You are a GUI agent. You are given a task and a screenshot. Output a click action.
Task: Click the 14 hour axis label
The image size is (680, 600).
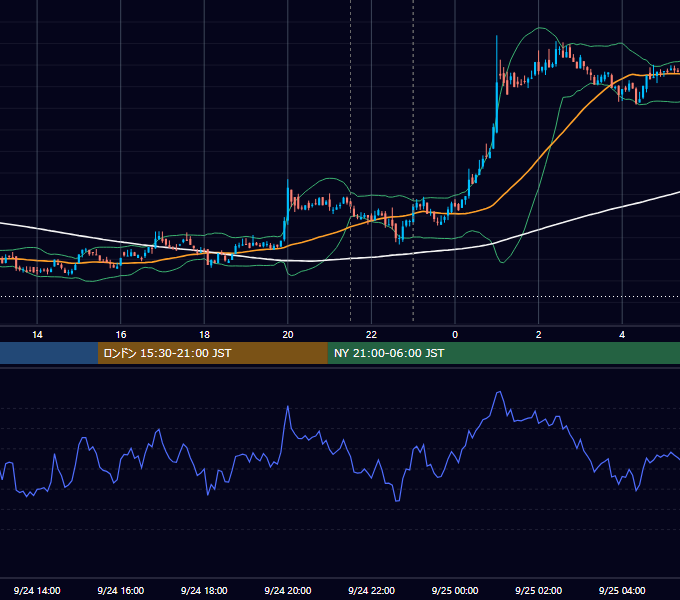click(37, 335)
